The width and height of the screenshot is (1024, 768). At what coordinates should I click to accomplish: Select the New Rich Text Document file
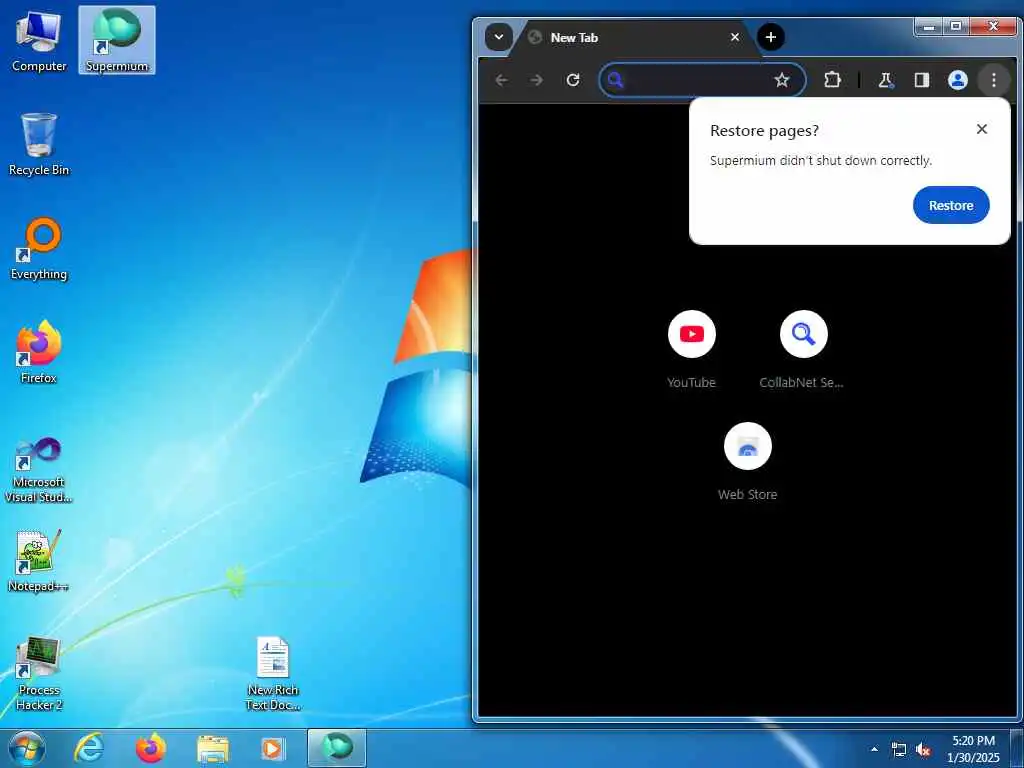273,674
